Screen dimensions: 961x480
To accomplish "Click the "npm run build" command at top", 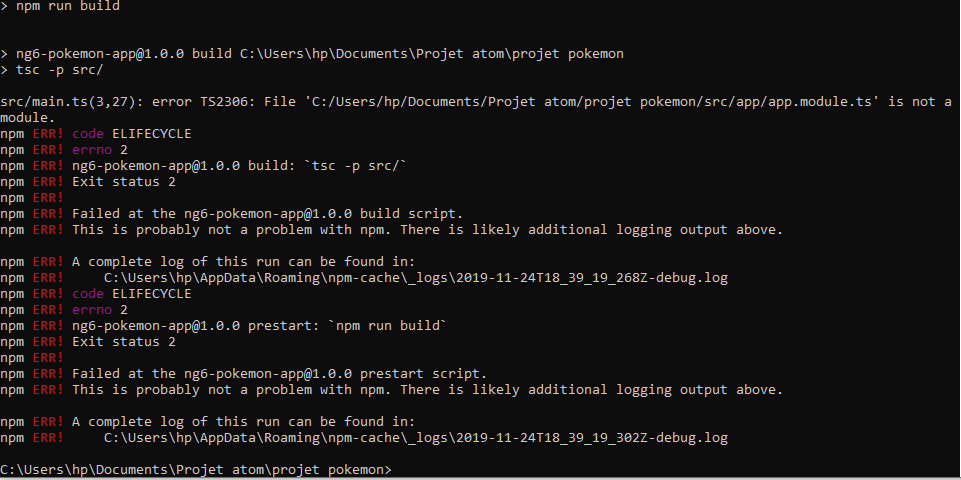I will [67, 6].
